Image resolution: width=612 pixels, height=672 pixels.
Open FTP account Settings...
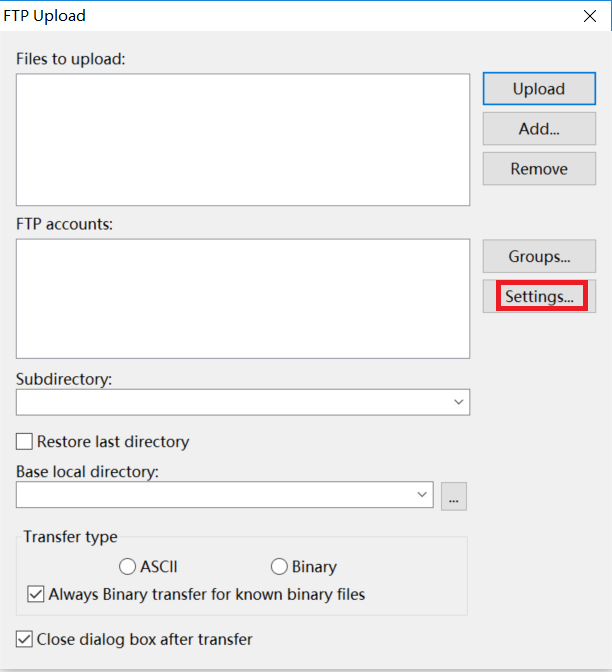click(539, 297)
